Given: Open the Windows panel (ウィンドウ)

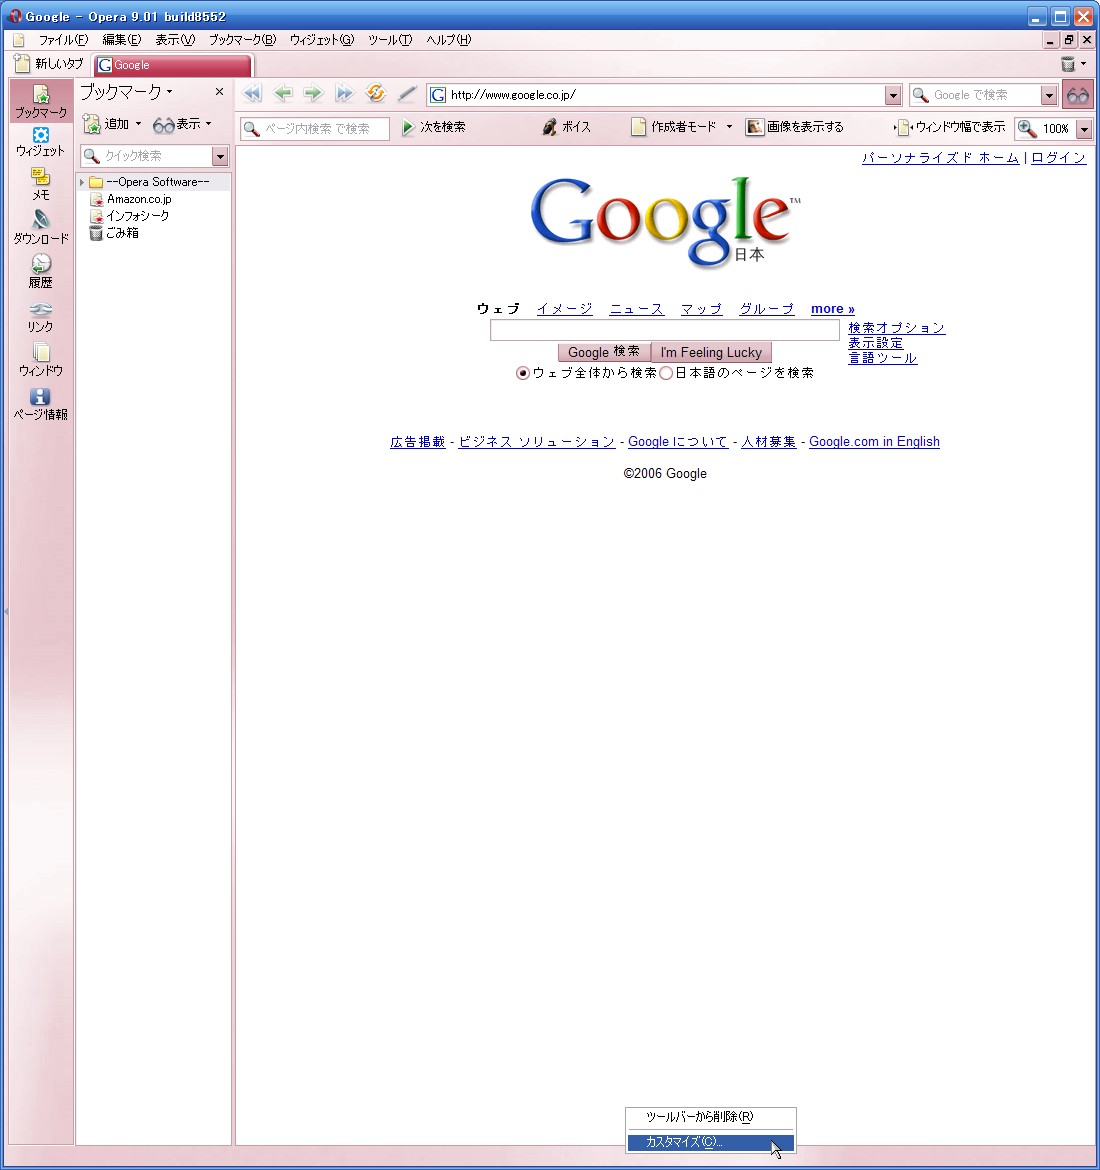Looking at the screenshot, I should (x=41, y=360).
